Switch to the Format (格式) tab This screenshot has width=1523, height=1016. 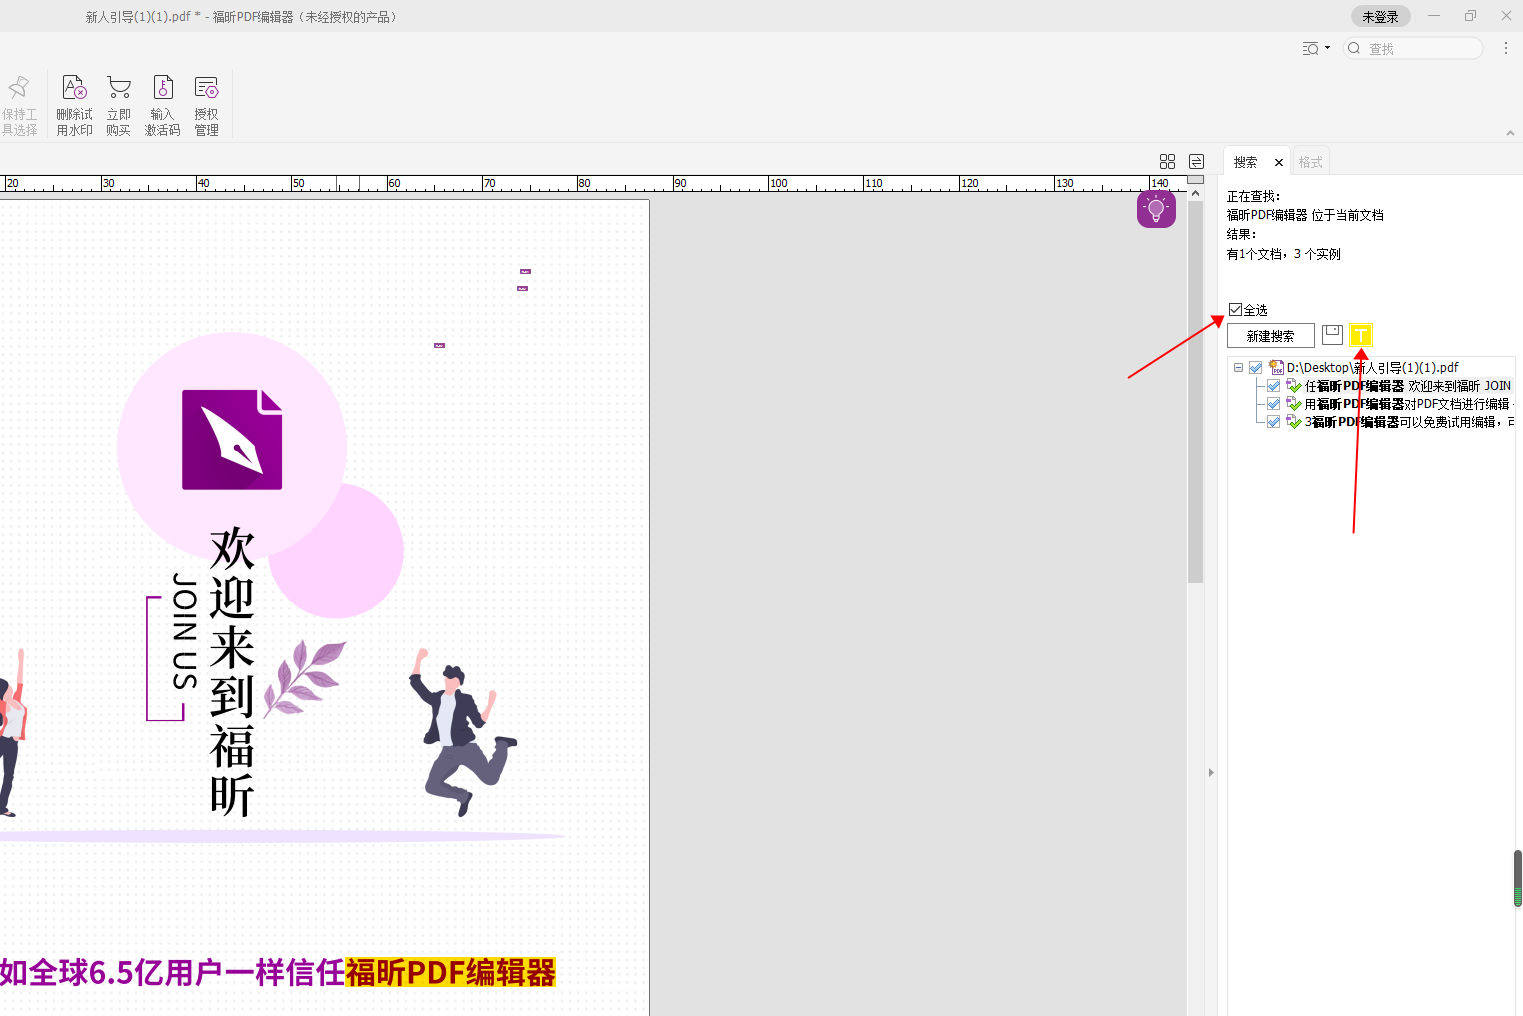tap(1310, 162)
